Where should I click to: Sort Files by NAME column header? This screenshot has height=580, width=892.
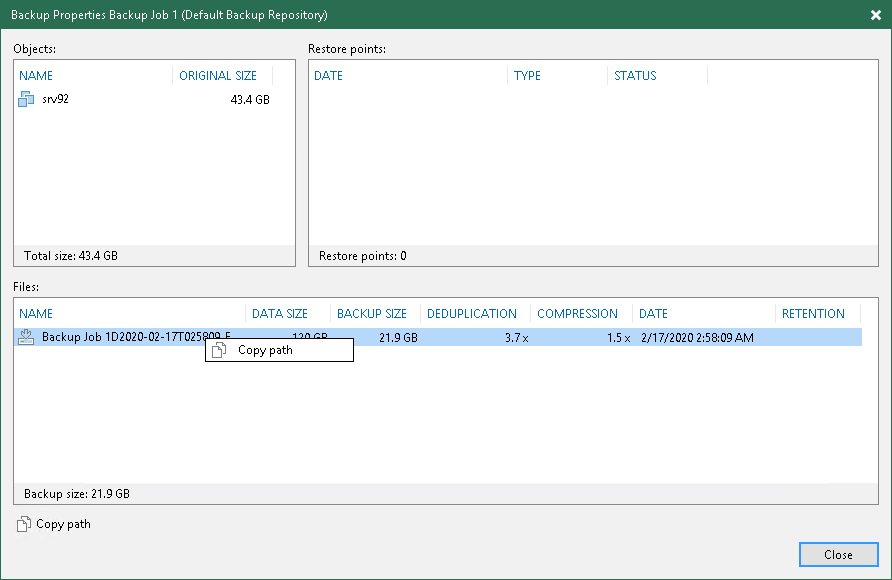[x=36, y=314]
